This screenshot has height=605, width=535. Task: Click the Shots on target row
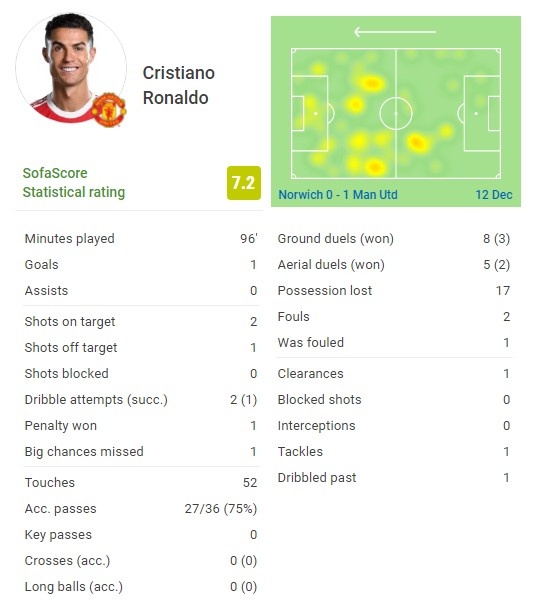coord(141,321)
